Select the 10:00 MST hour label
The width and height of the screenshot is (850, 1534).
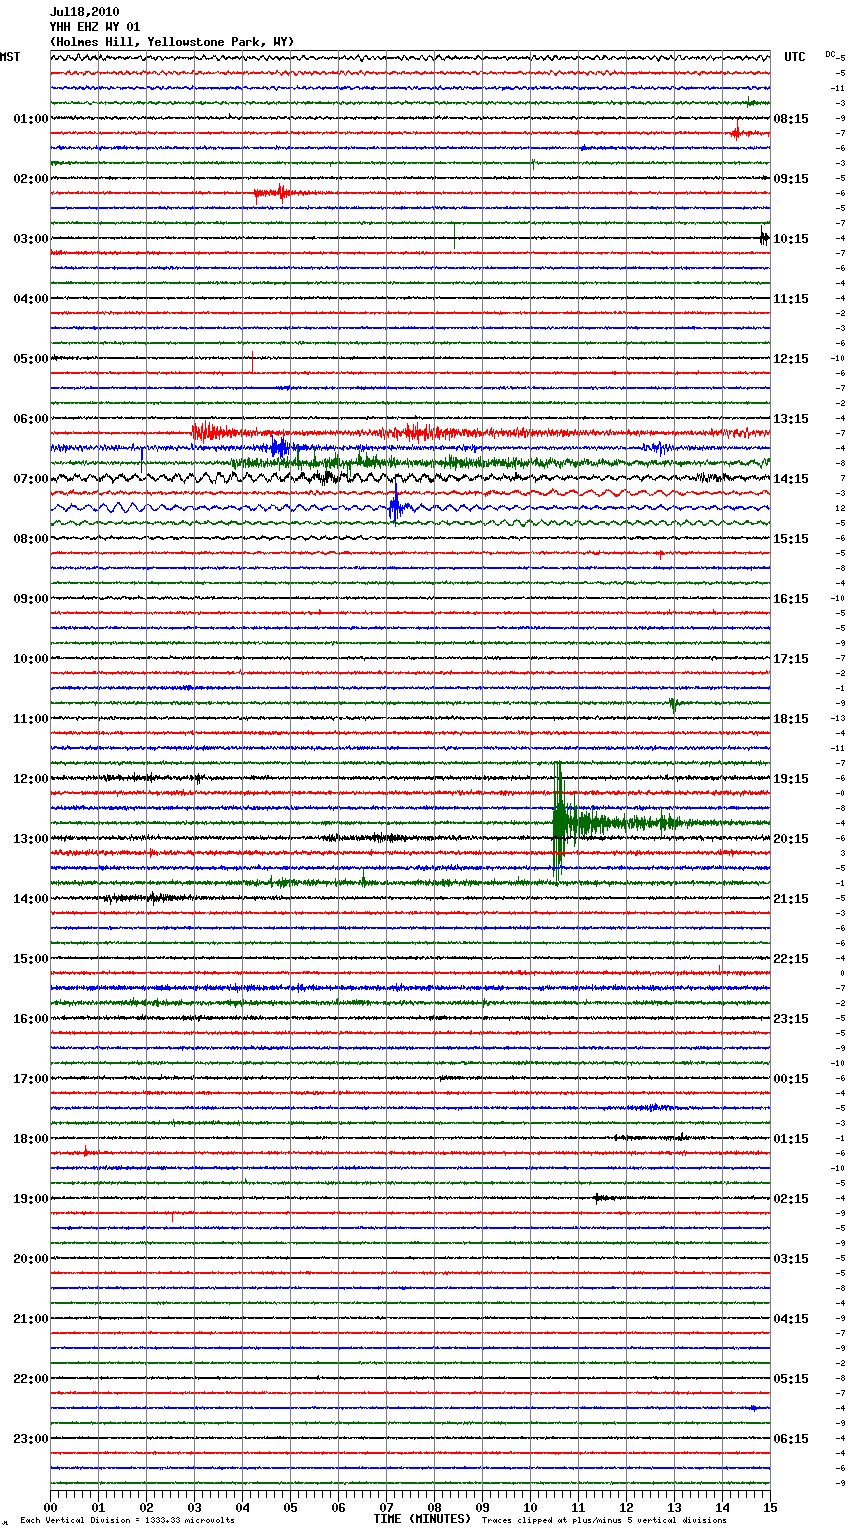31,659
